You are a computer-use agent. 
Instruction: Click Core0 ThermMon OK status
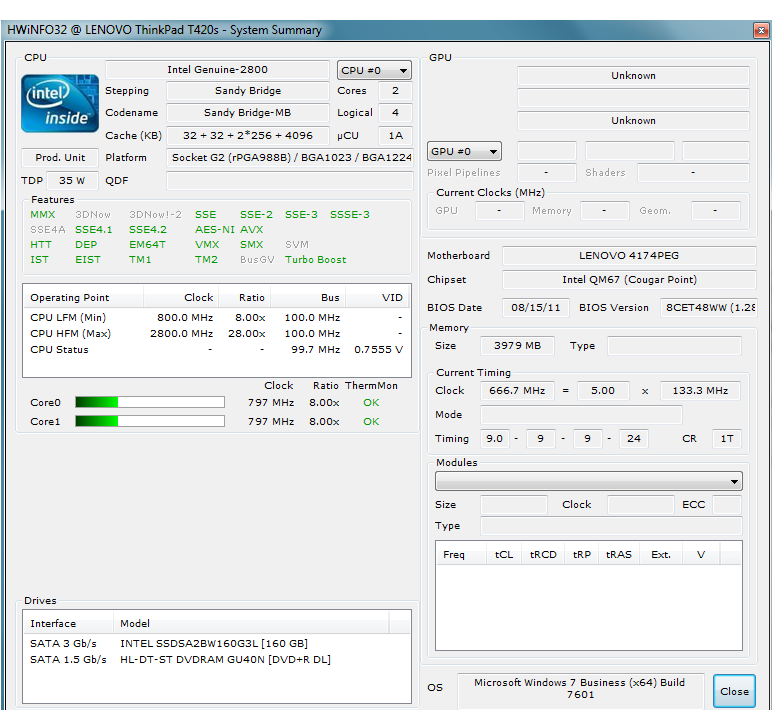371,402
